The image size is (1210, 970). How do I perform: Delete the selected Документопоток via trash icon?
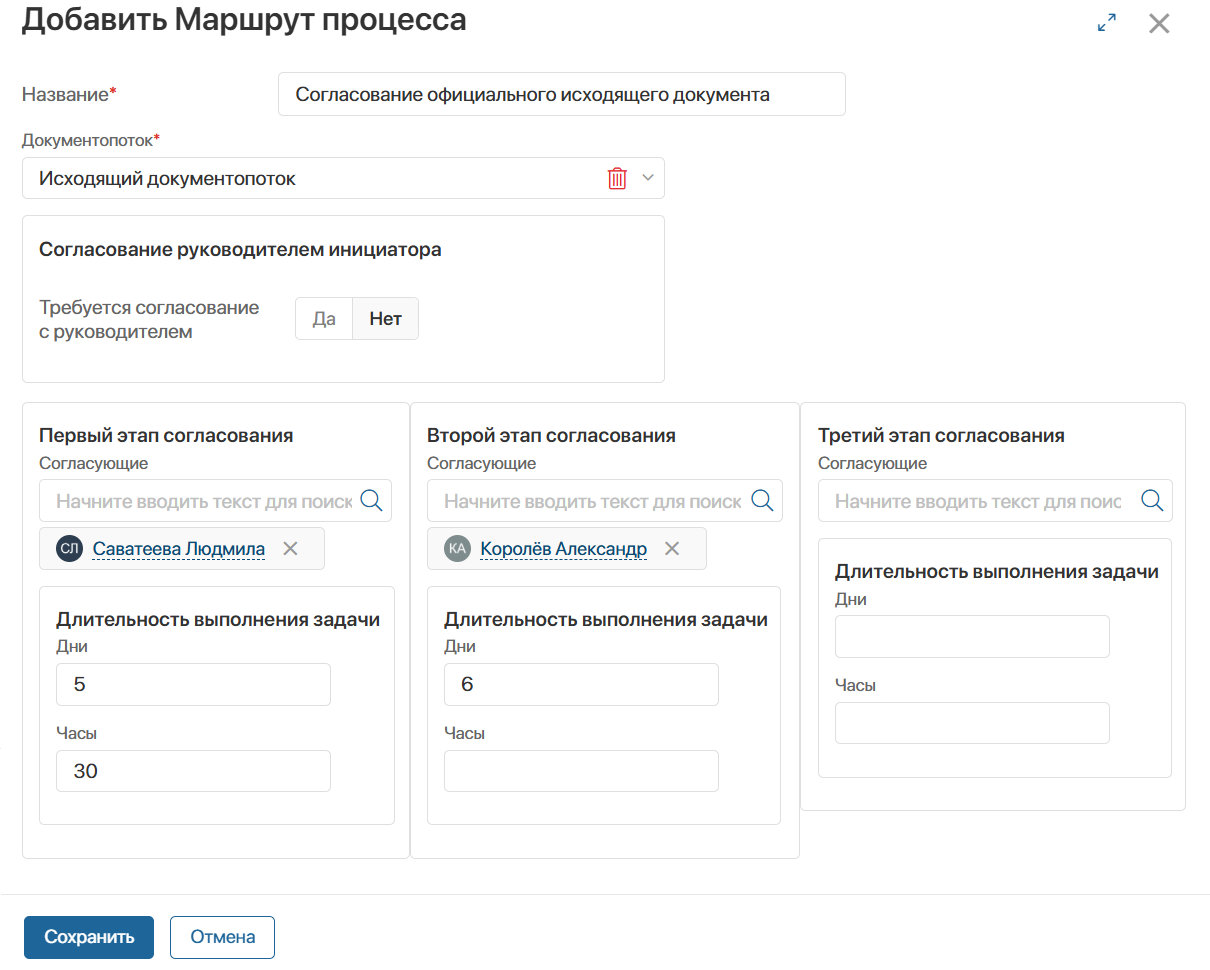(618, 177)
